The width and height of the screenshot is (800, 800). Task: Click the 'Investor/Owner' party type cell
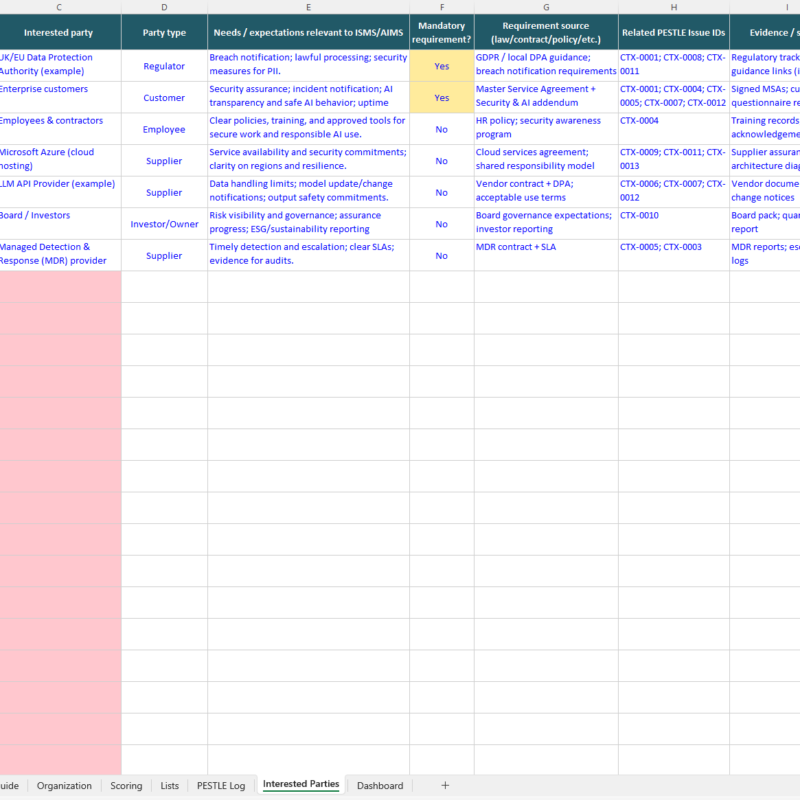pyautogui.click(x=163, y=225)
